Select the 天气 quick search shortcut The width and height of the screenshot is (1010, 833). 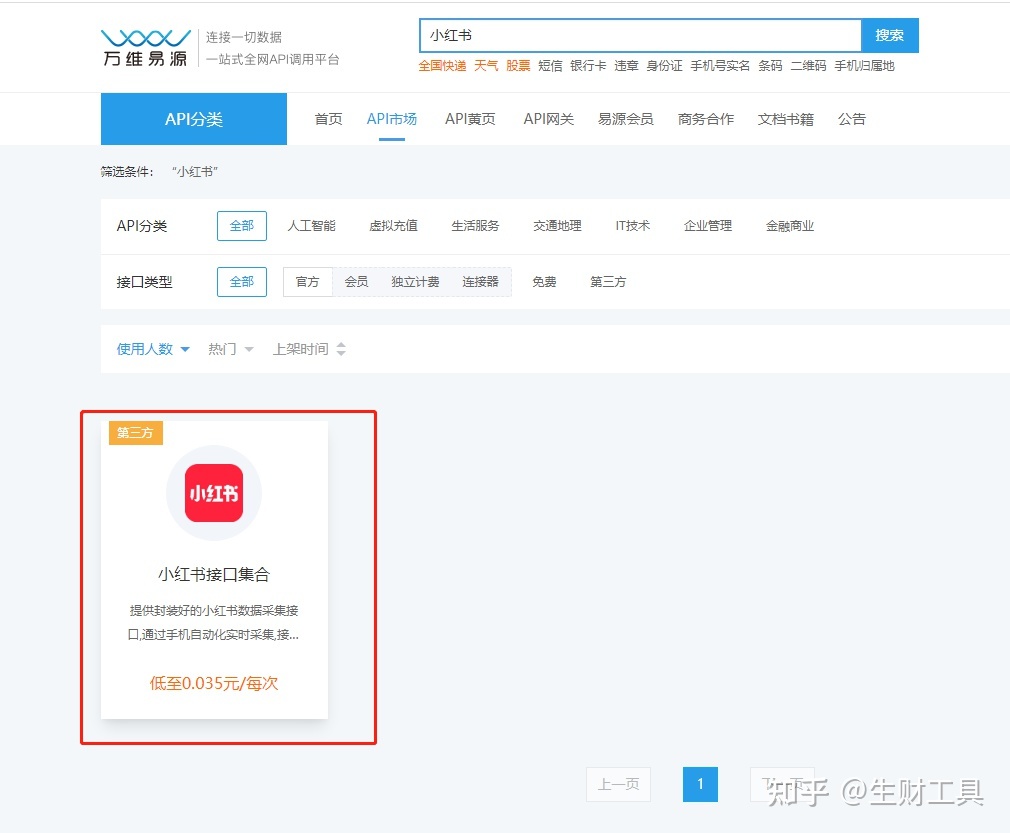point(486,66)
